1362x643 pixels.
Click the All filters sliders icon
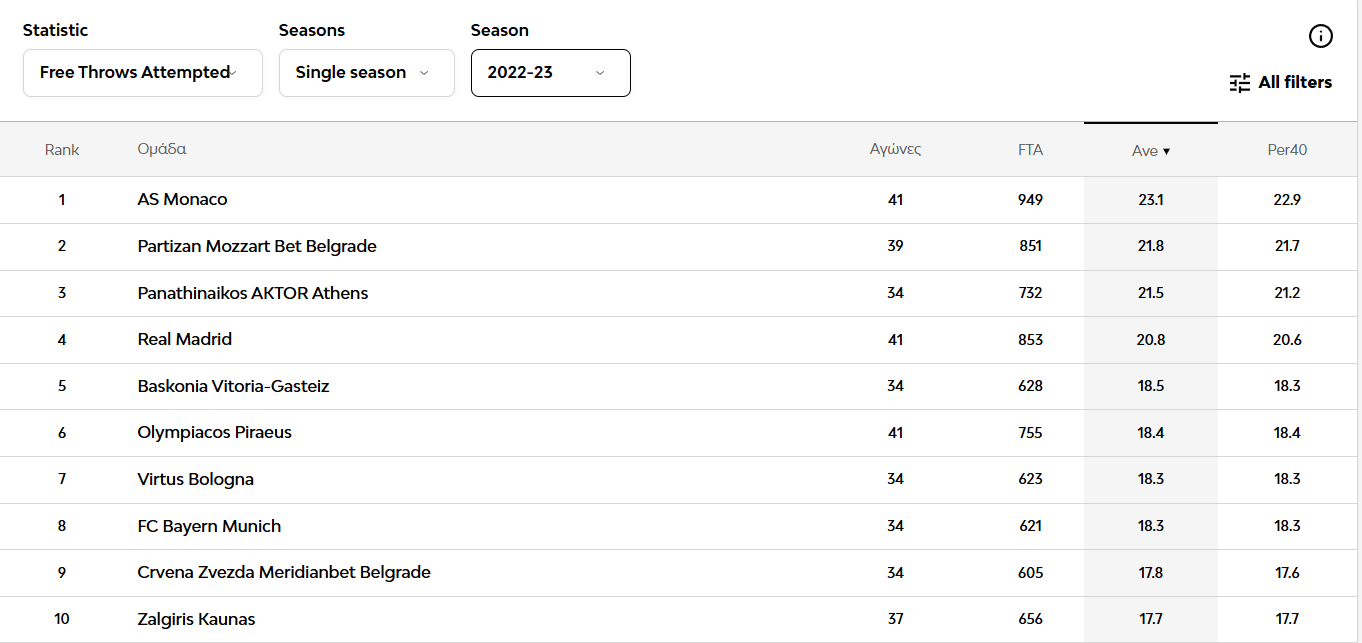click(1240, 83)
